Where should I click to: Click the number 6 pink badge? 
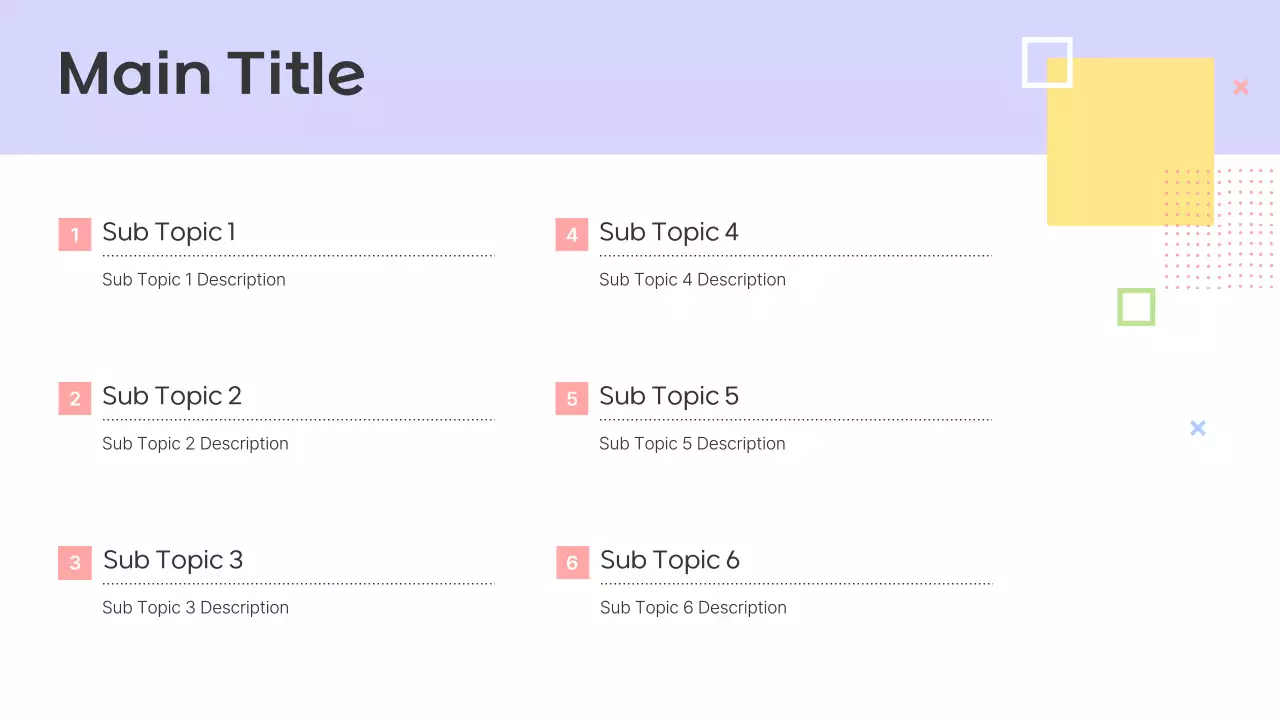[572, 563]
